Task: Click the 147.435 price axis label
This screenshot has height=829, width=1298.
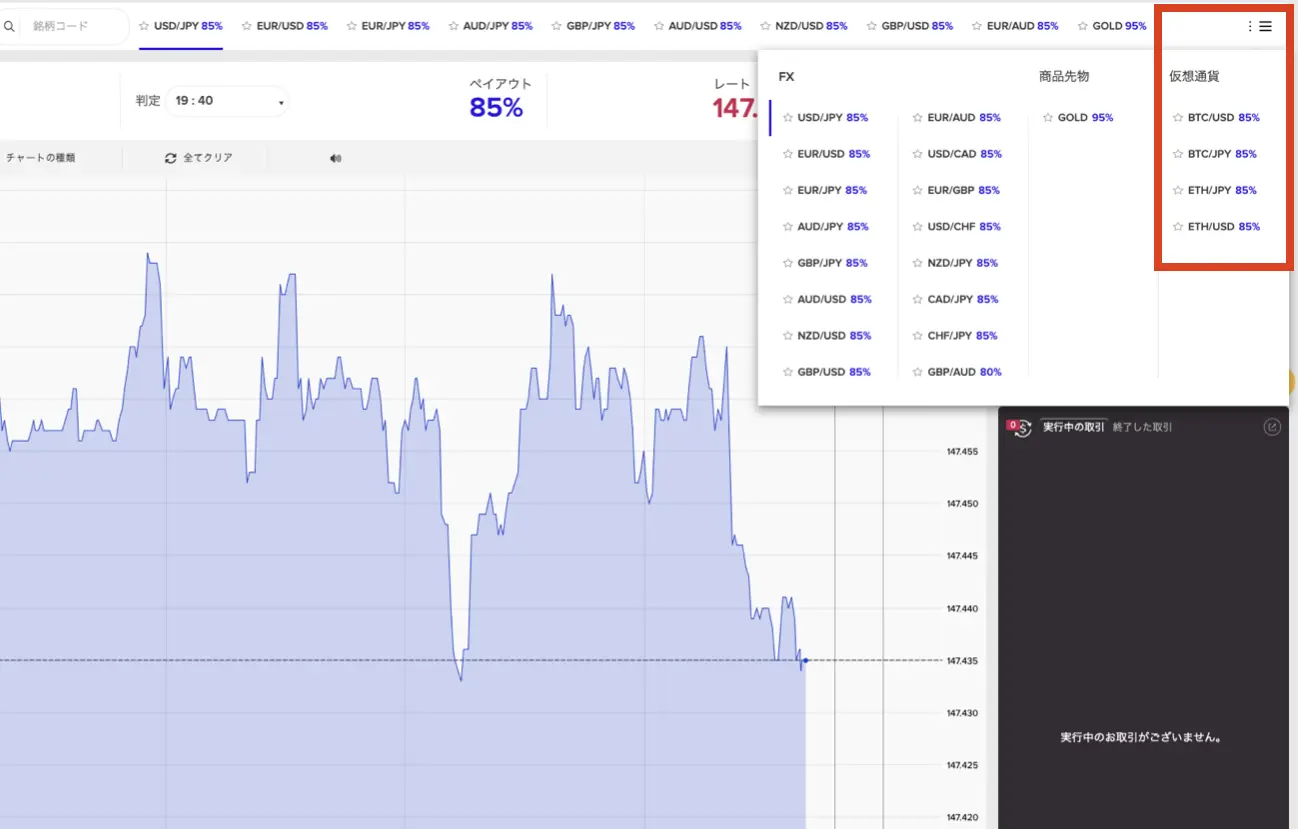Action: [962, 661]
